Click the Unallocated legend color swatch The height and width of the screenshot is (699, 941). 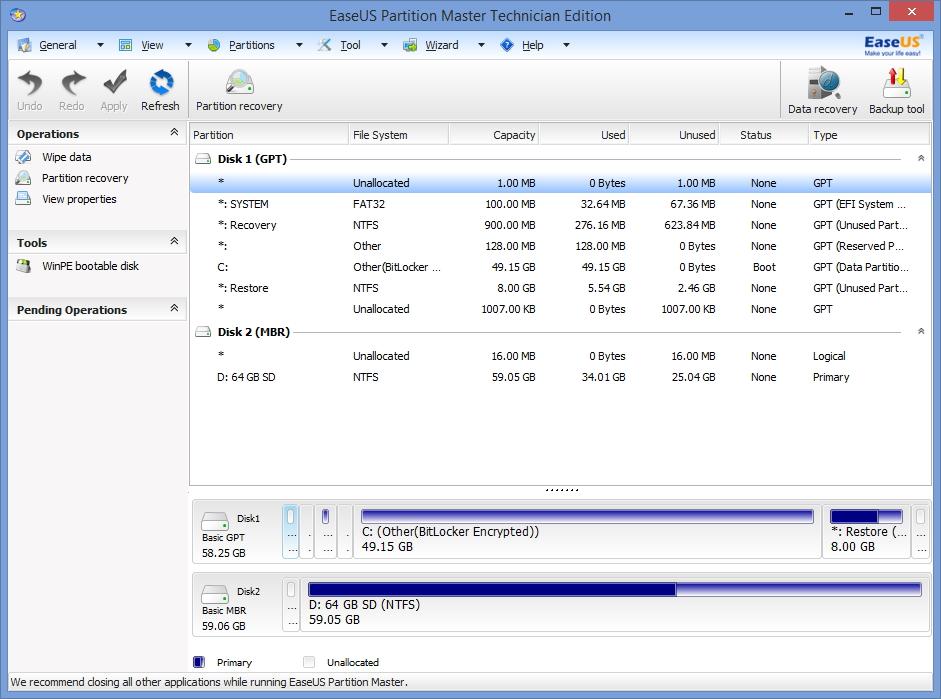(x=309, y=662)
